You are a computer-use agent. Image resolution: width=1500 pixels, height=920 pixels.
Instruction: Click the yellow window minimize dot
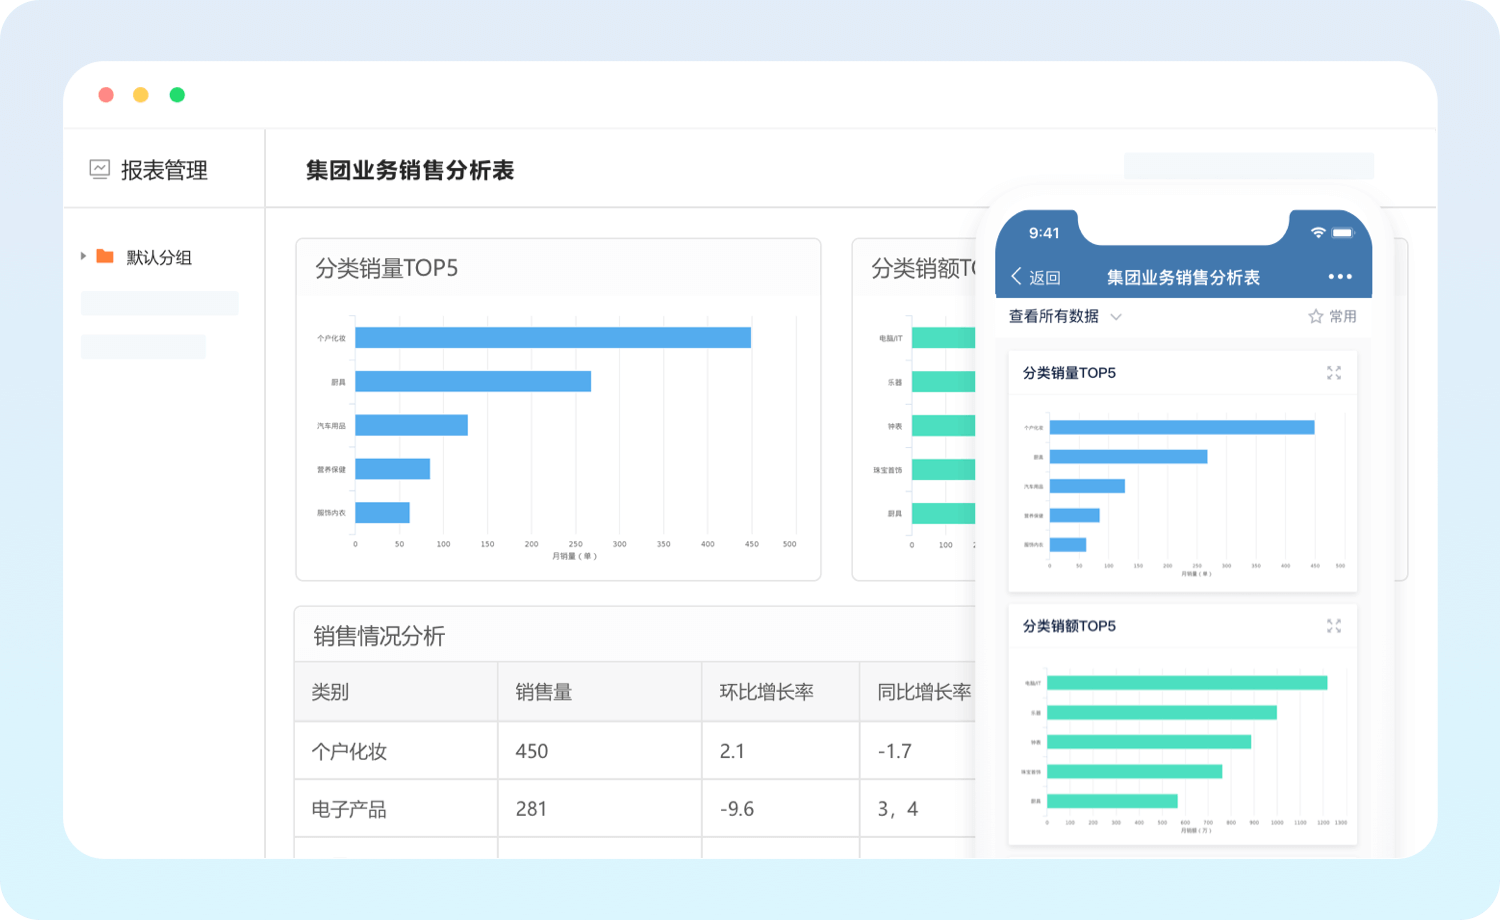[141, 95]
